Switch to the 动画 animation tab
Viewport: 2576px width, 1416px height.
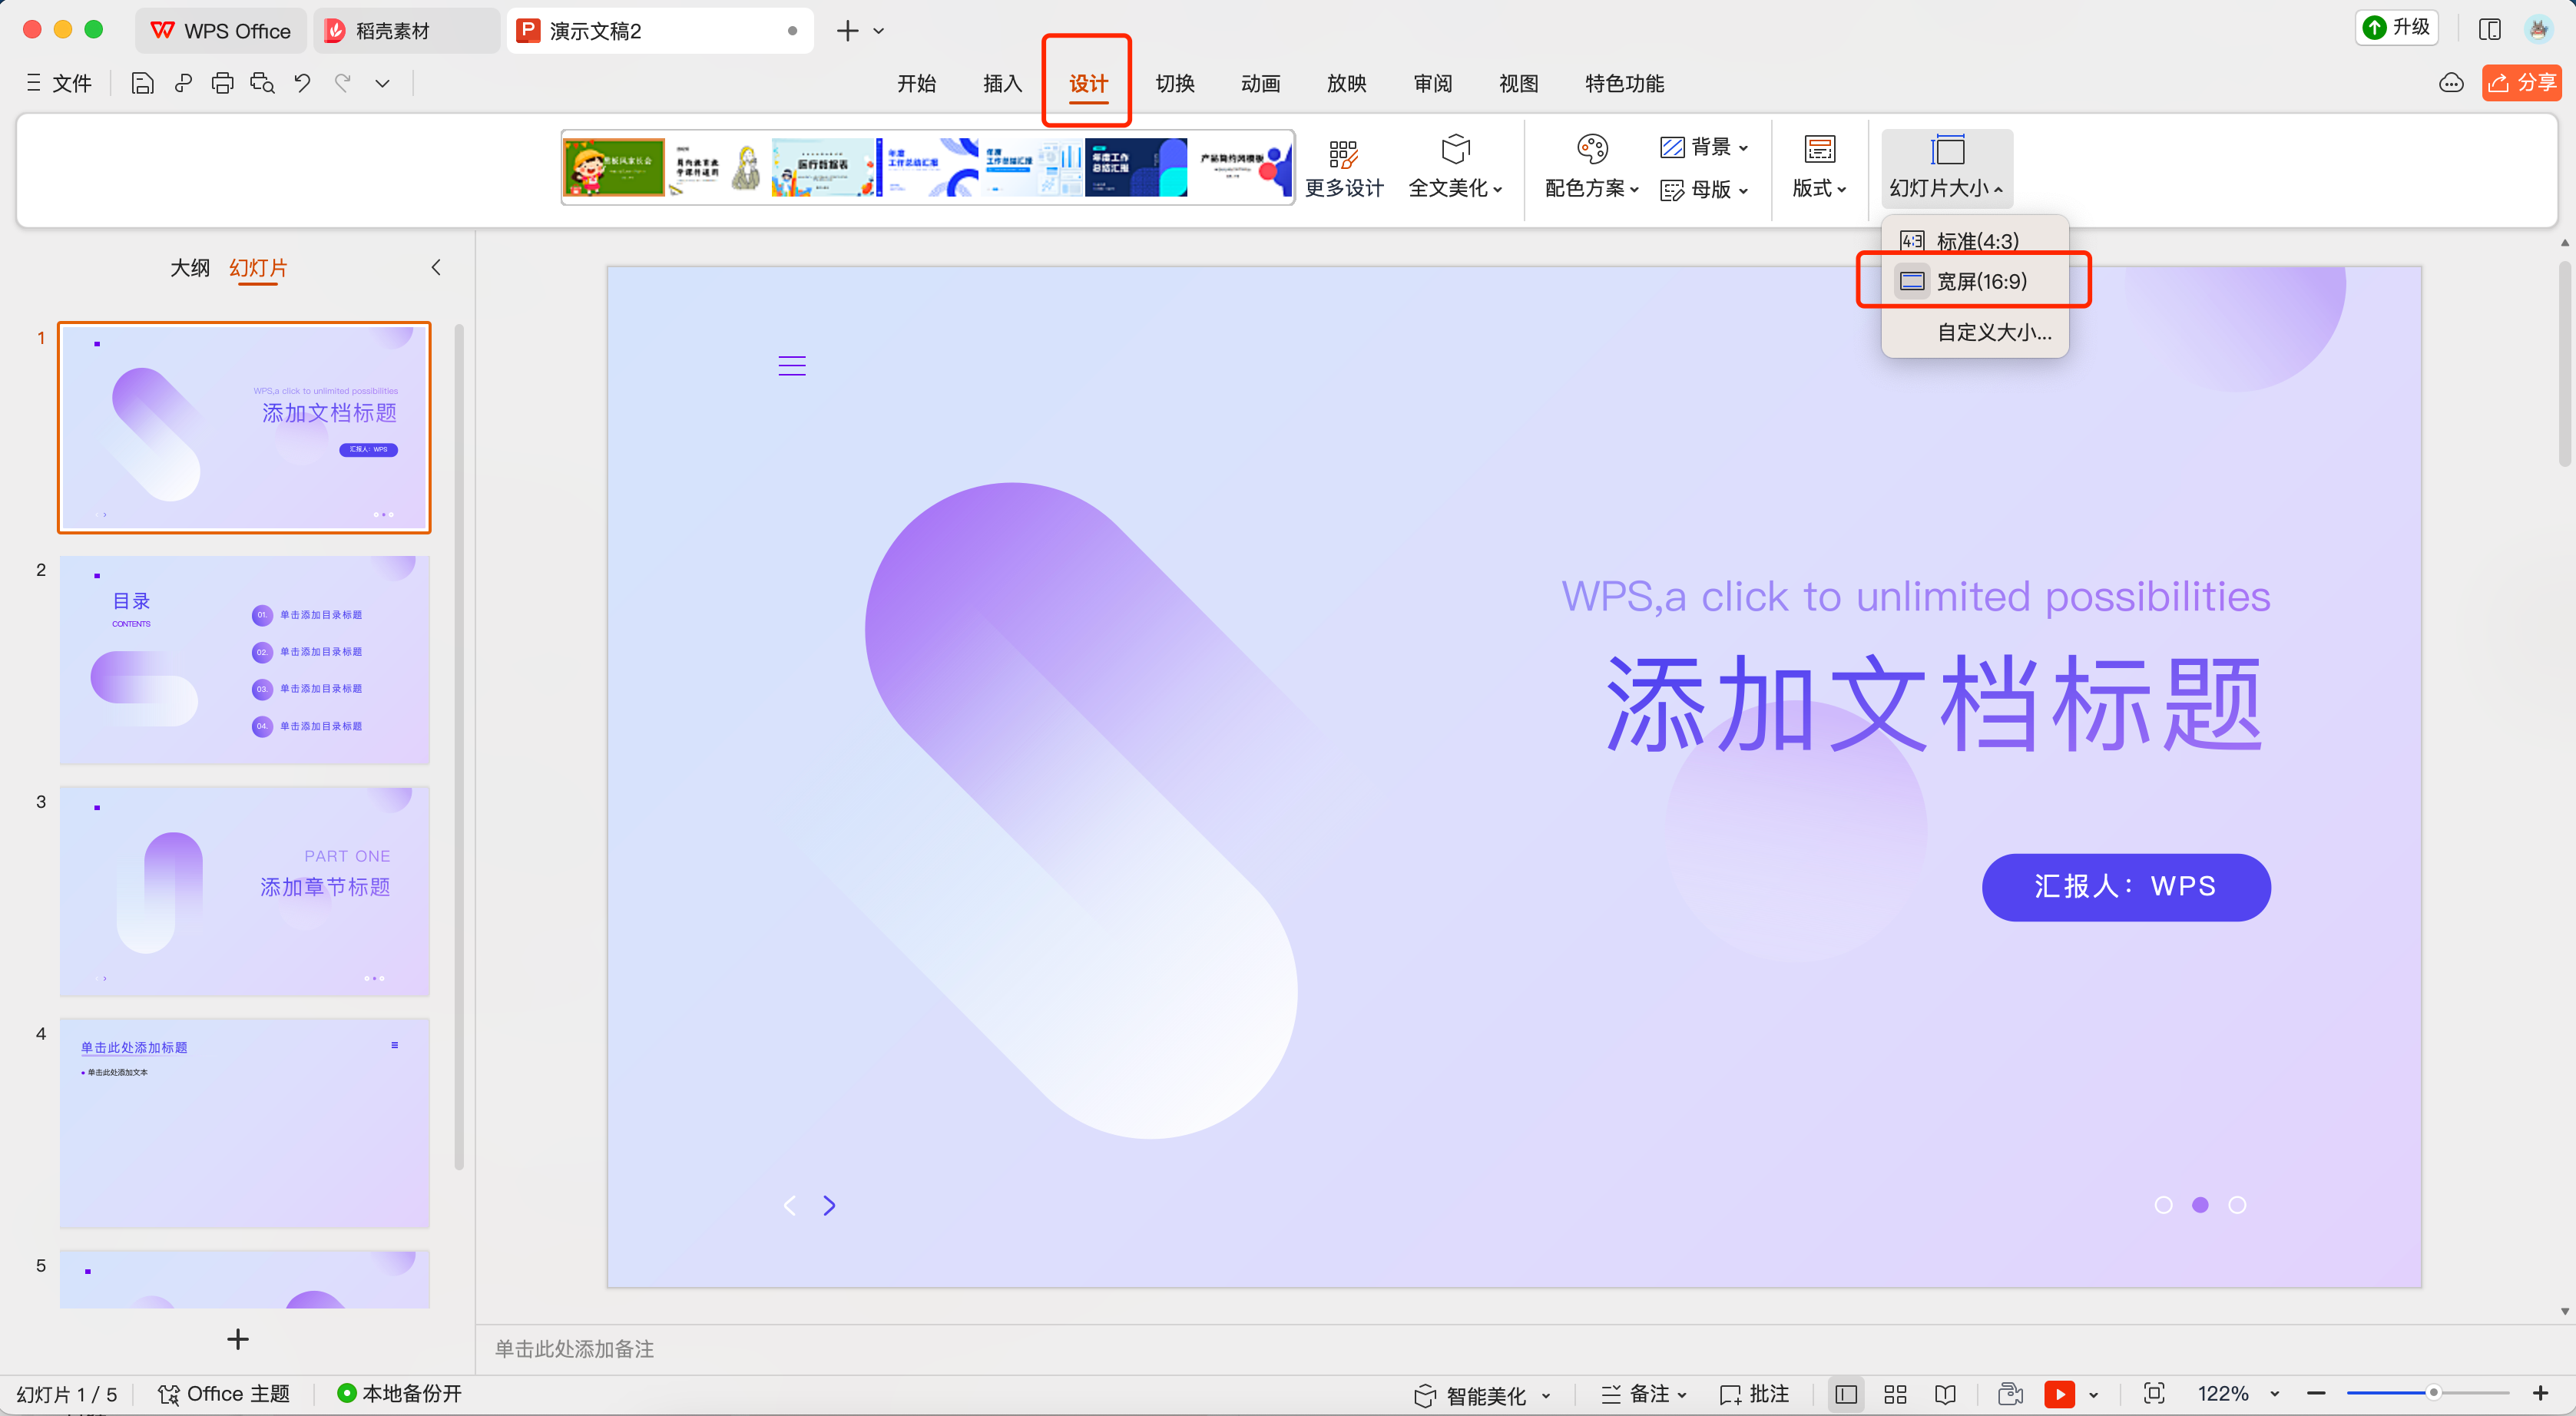tap(1260, 83)
